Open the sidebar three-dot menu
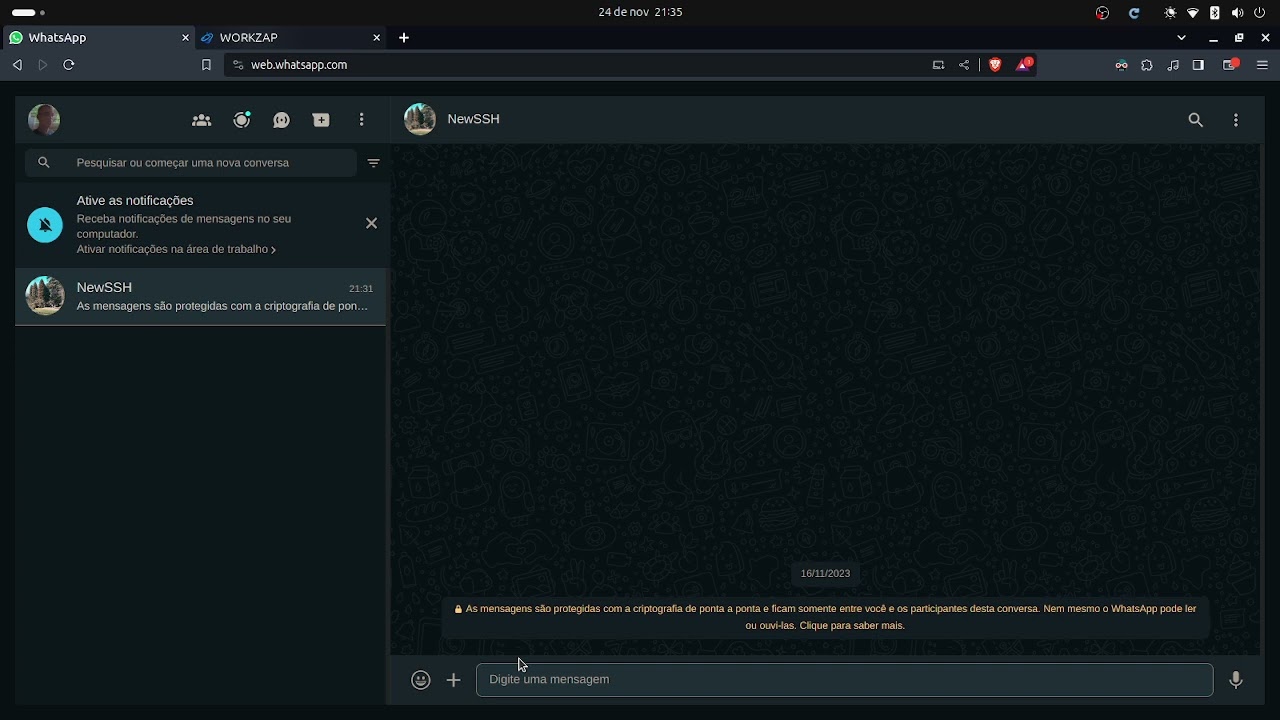Viewport: 1280px width, 720px height. coord(362,120)
